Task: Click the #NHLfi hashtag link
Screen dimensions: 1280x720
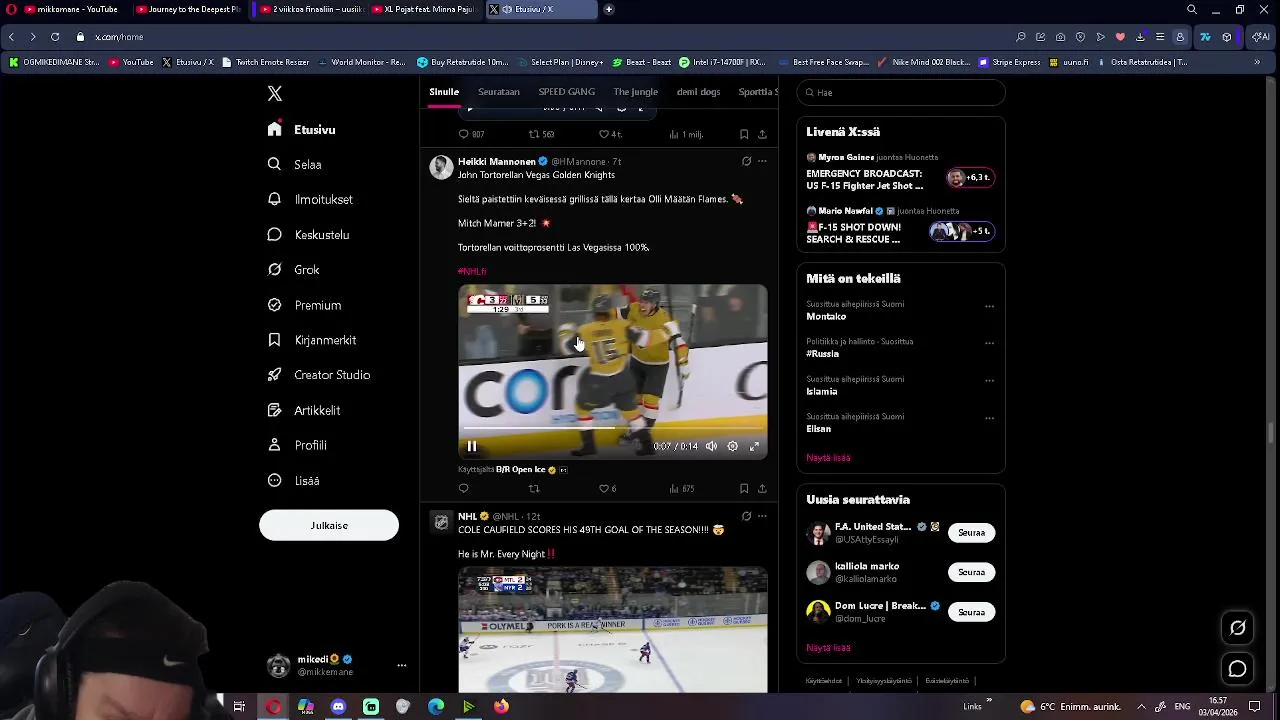Action: pos(472,271)
